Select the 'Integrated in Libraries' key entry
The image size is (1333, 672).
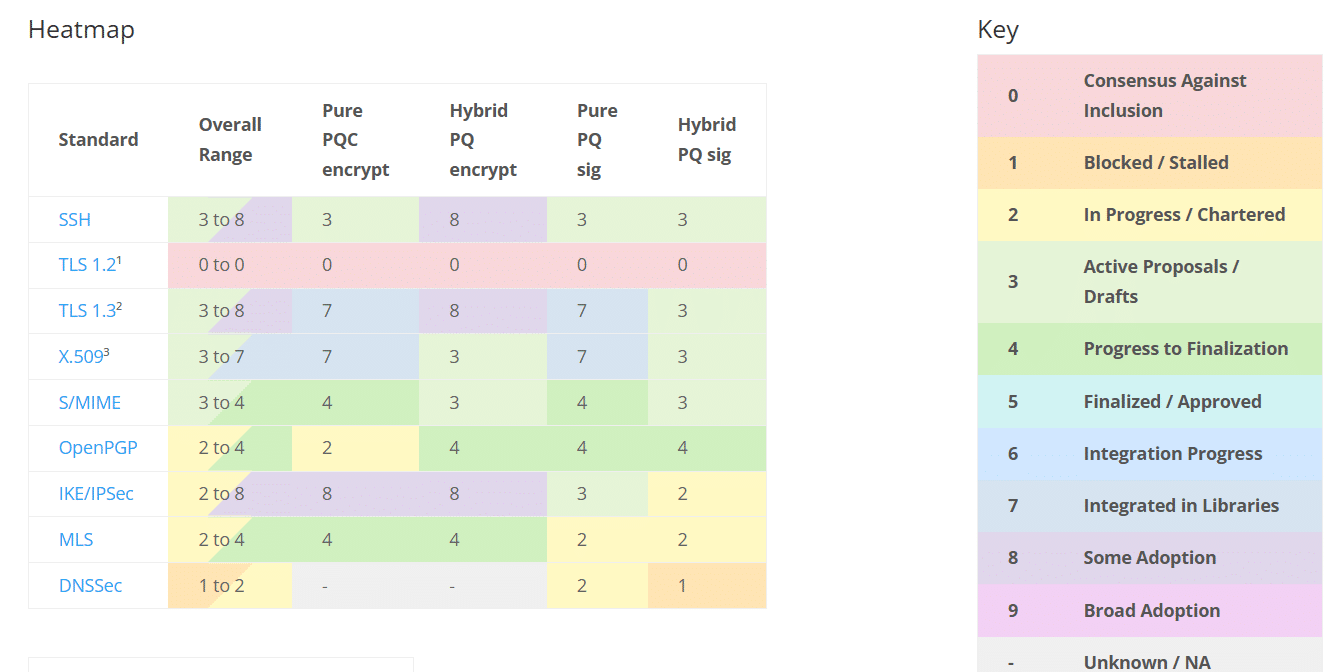1180,506
